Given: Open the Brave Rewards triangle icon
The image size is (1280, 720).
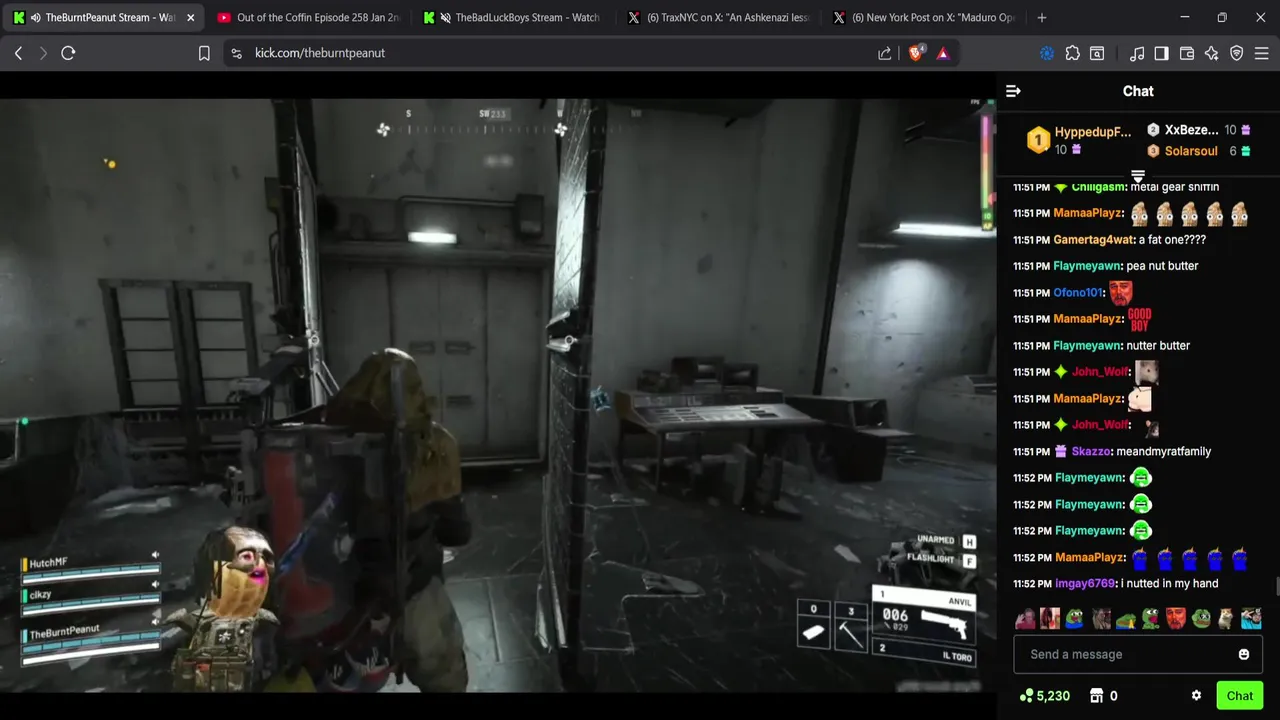Looking at the screenshot, I should click(x=943, y=53).
